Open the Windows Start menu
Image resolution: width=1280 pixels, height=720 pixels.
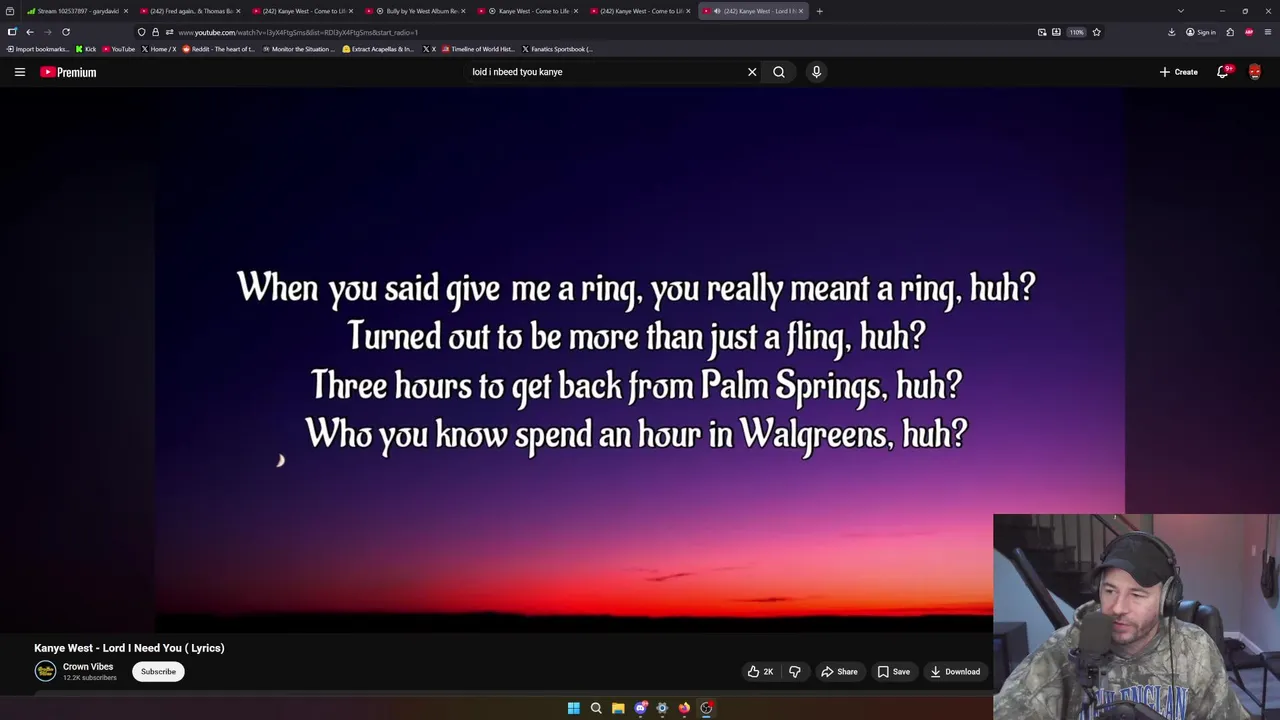point(574,708)
